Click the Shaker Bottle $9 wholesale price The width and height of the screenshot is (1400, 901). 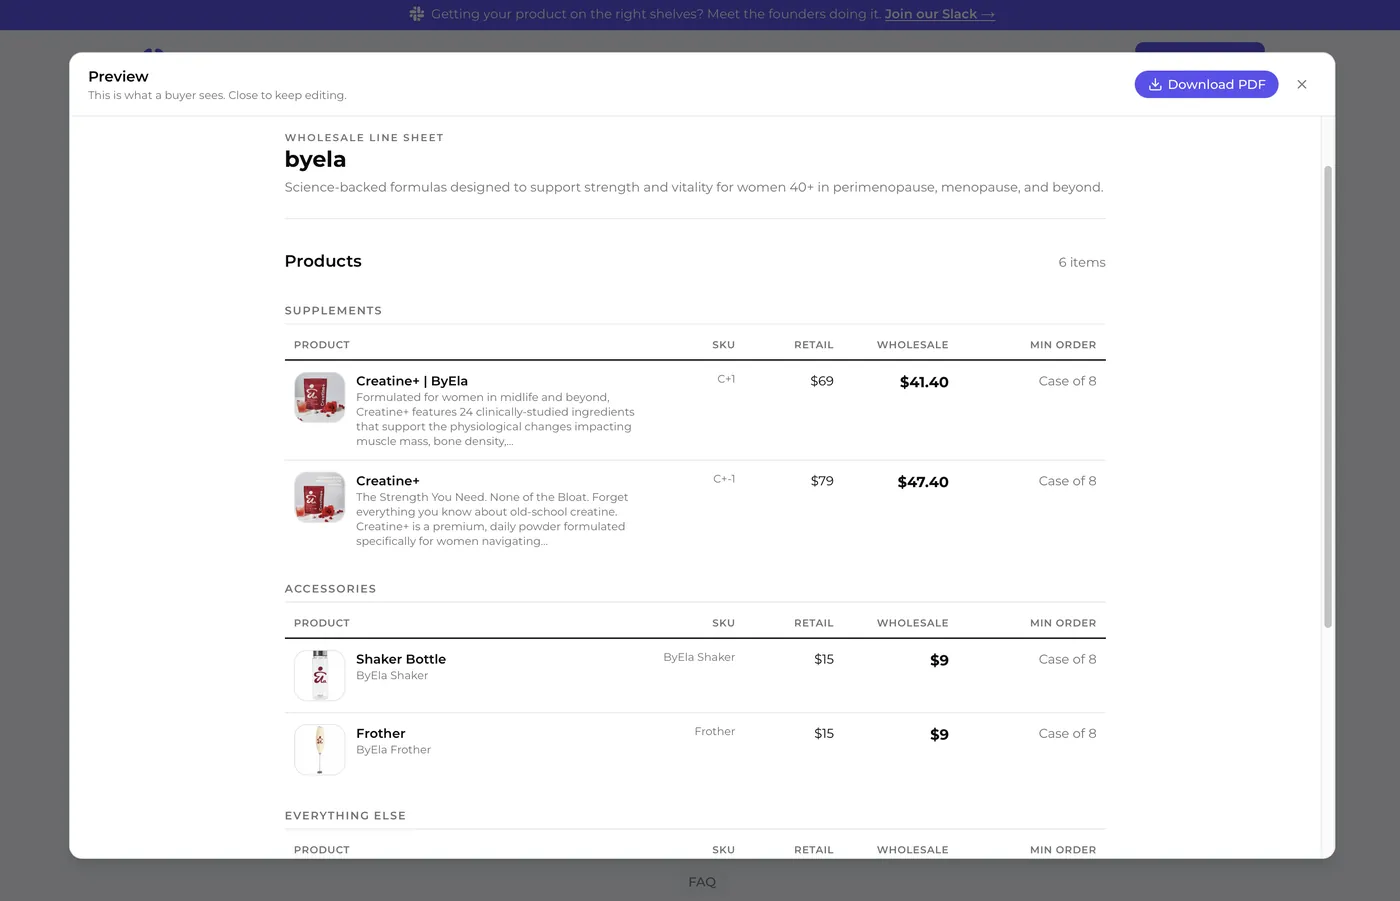coord(939,660)
